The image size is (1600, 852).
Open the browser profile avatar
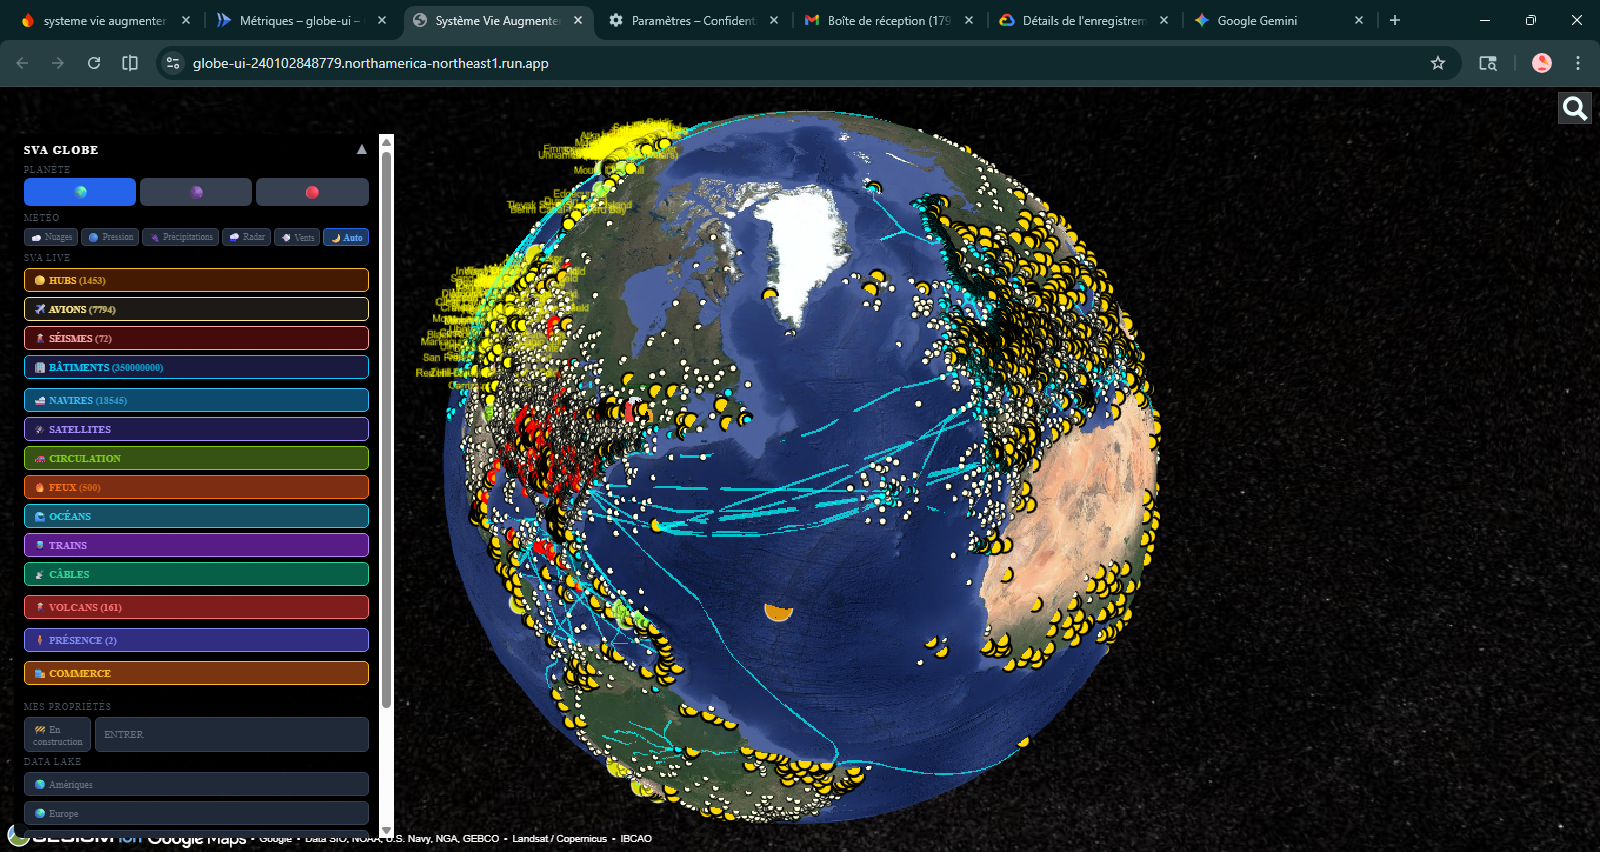tap(1542, 63)
